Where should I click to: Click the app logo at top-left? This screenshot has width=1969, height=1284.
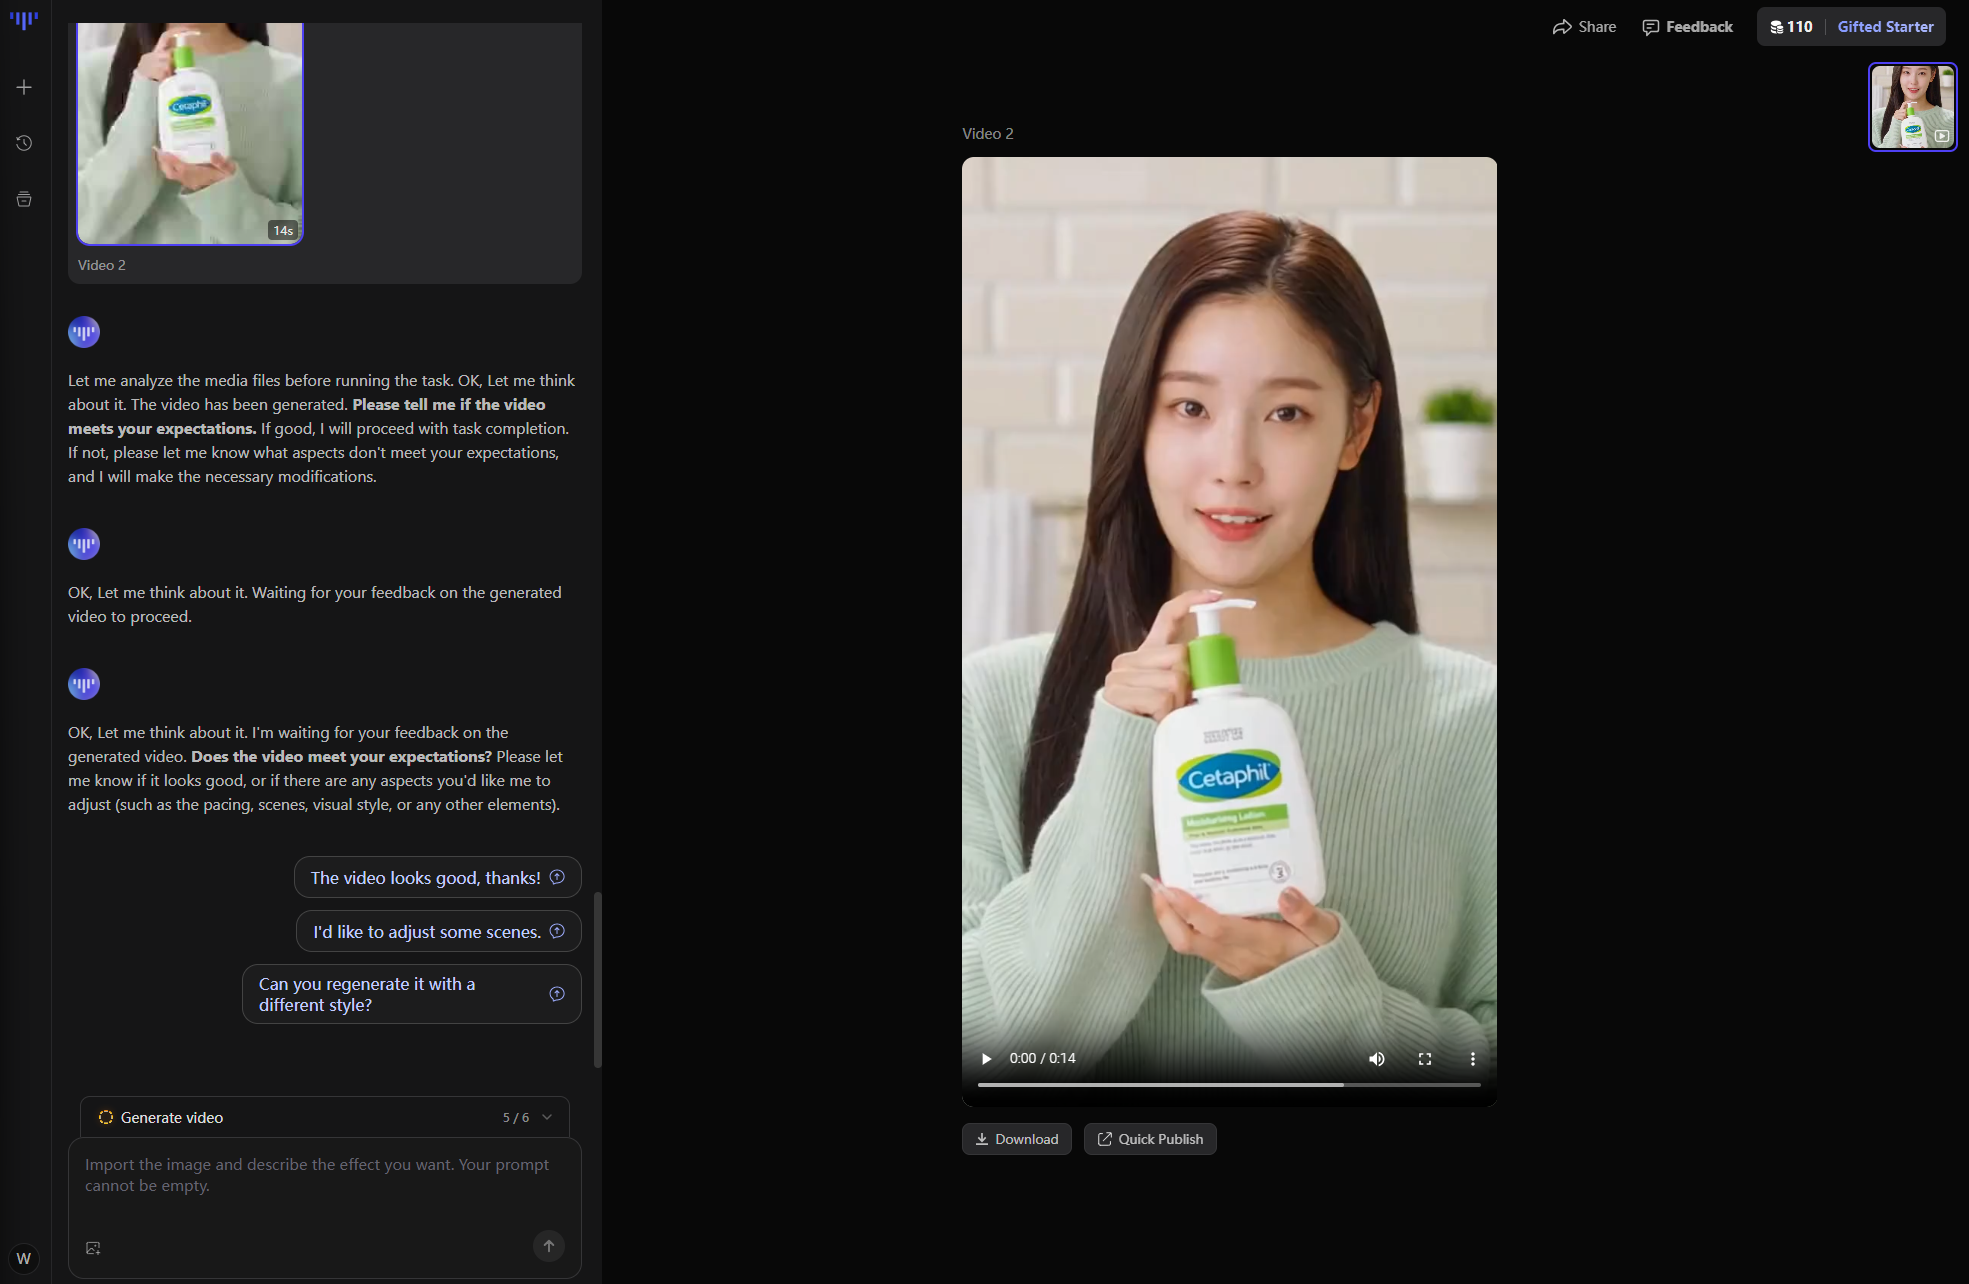pos(24,19)
